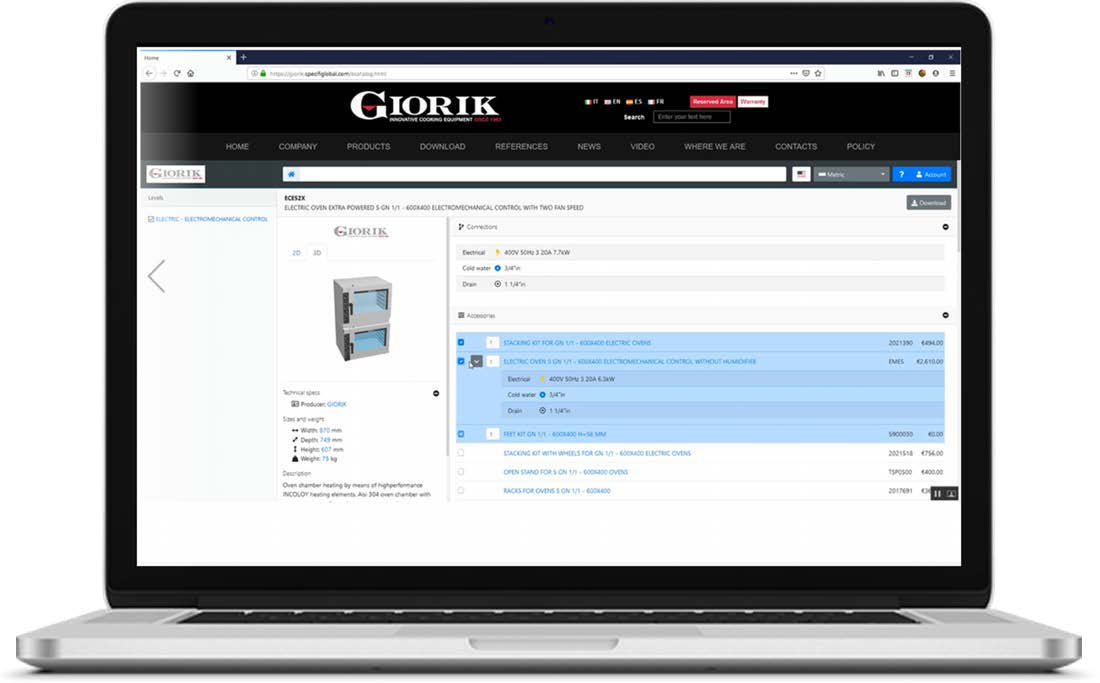Click the browser back arrow

(149, 73)
